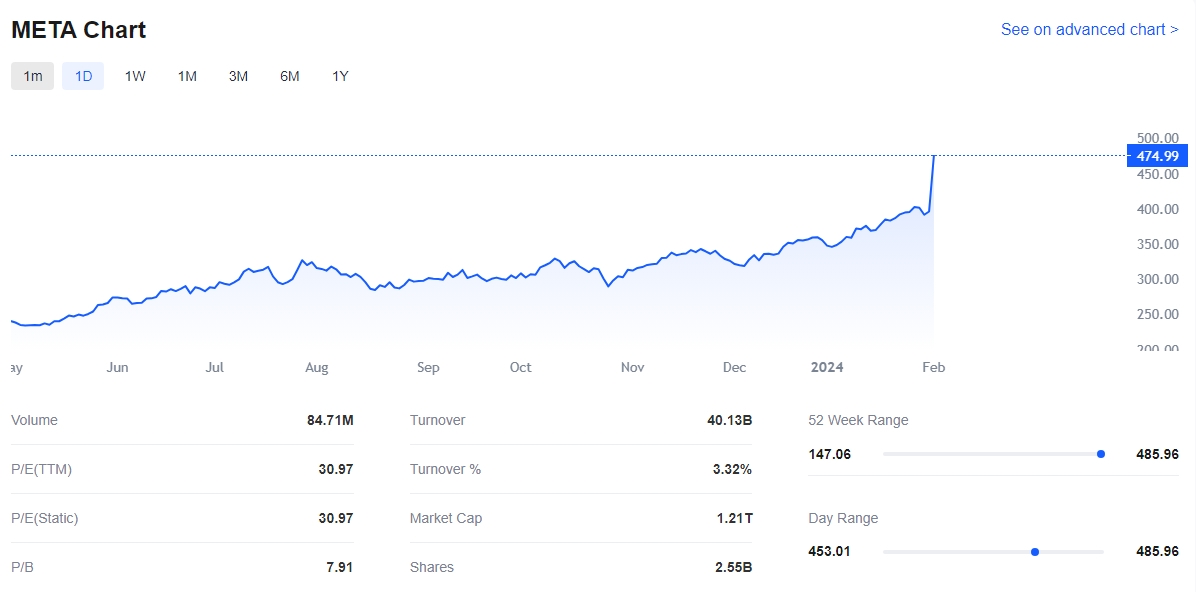Open the 'See on advanced chart' link
The height and width of the screenshot is (592, 1196).
pyautogui.click(x=1089, y=30)
